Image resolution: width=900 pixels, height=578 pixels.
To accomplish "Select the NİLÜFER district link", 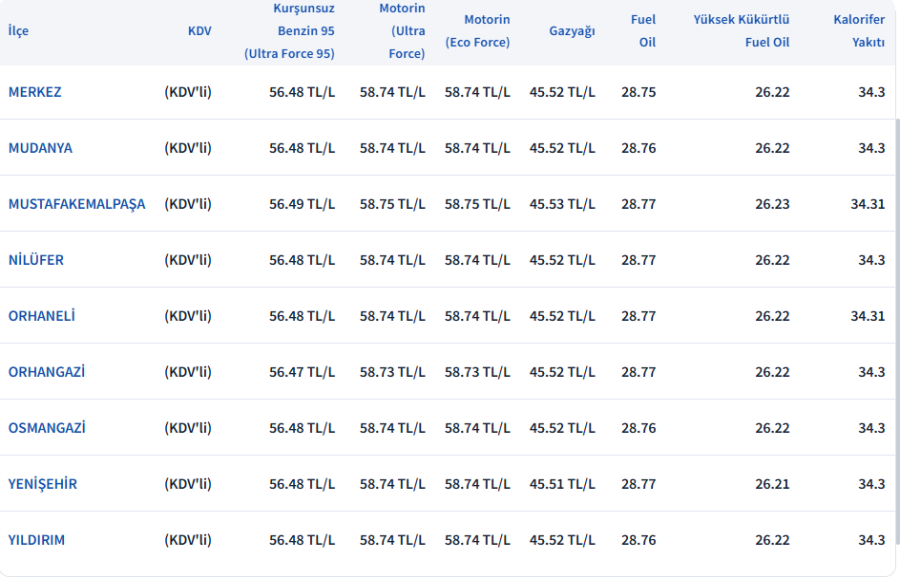I will 36,260.
